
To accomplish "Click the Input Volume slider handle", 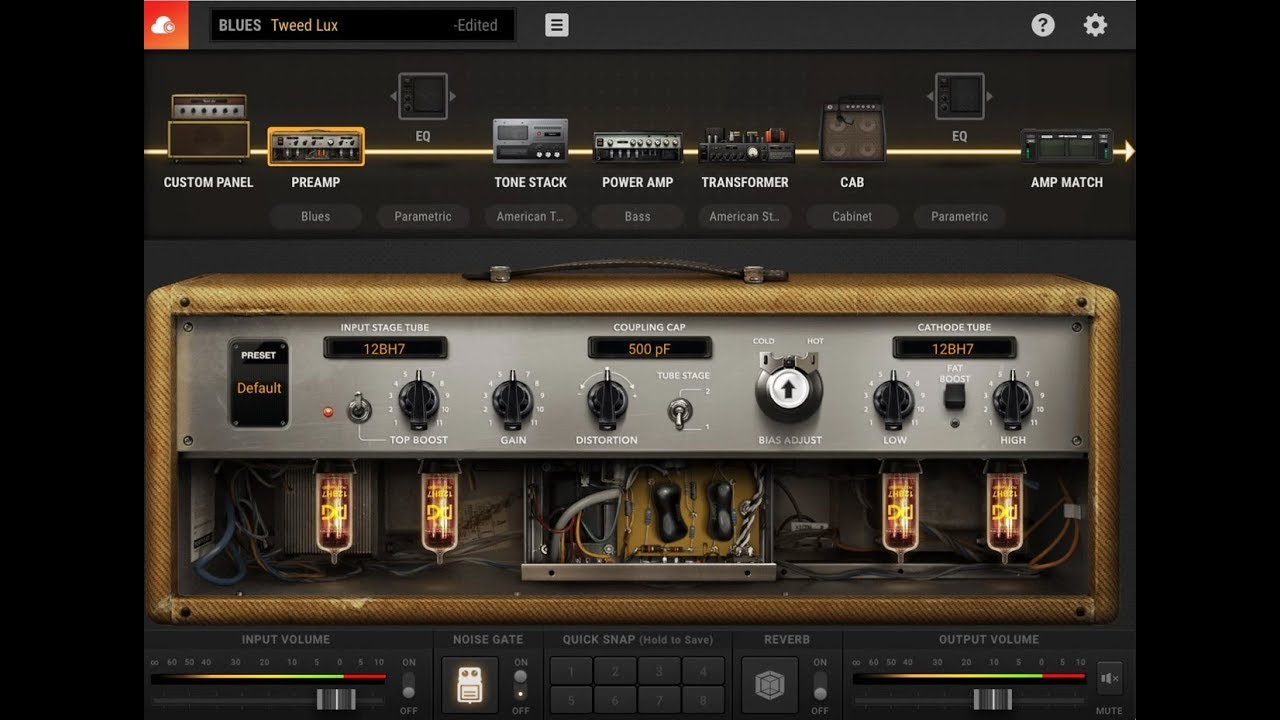I will coord(336,699).
